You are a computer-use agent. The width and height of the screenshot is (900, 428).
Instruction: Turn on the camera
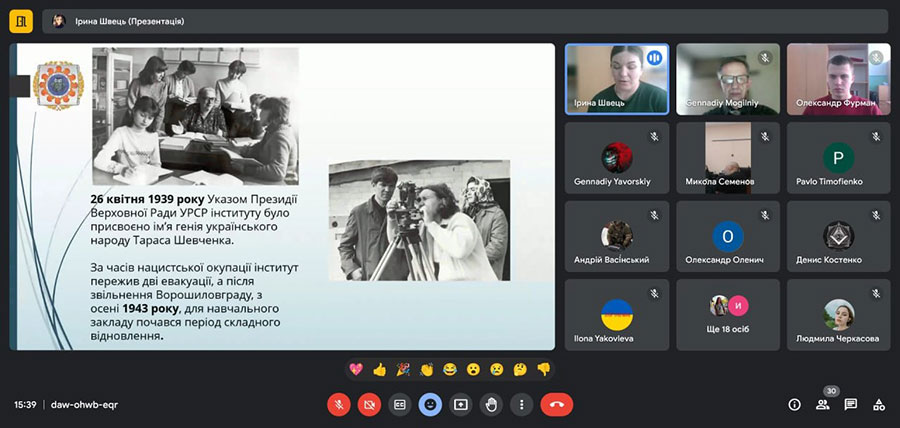369,404
